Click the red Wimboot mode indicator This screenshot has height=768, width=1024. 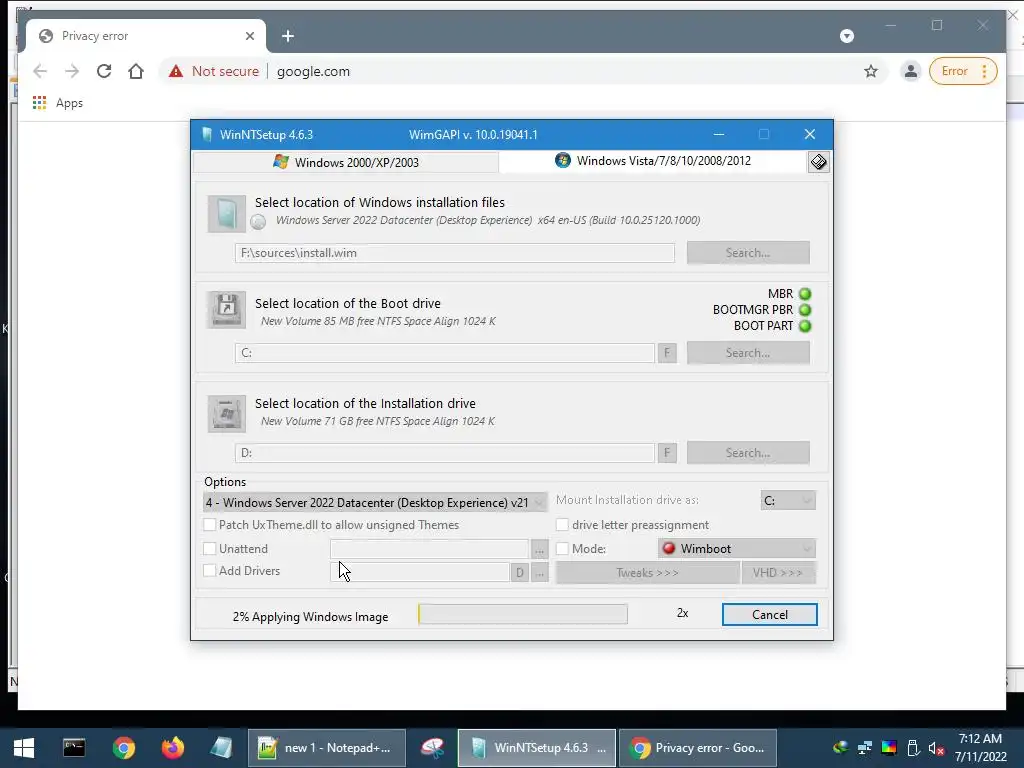[669, 549]
